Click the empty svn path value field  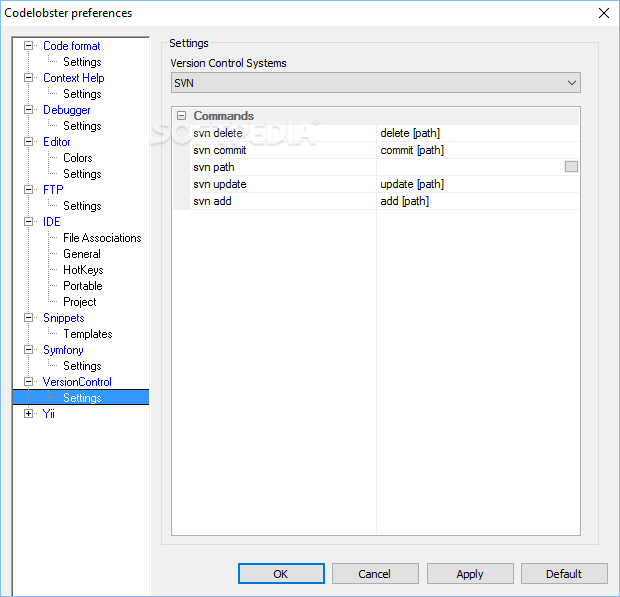470,167
